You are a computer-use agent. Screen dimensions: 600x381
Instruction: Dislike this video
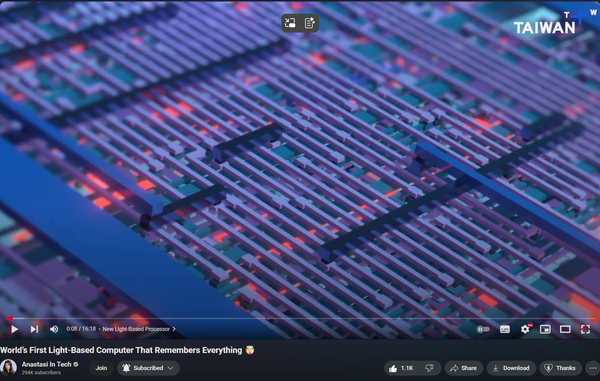tap(430, 368)
